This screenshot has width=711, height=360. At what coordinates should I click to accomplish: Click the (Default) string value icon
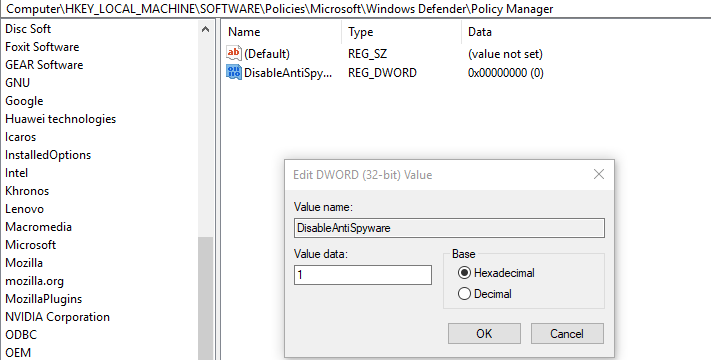(234, 54)
